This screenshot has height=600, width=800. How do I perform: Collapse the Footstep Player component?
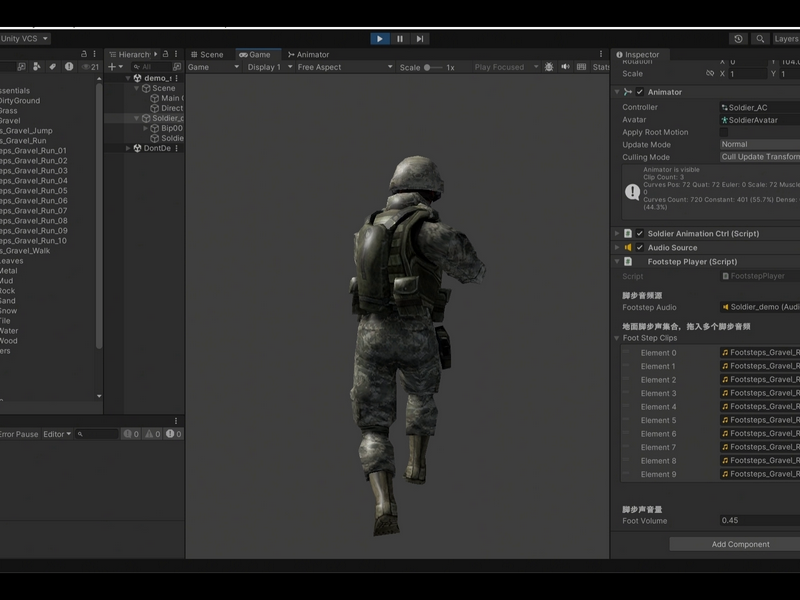click(617, 262)
